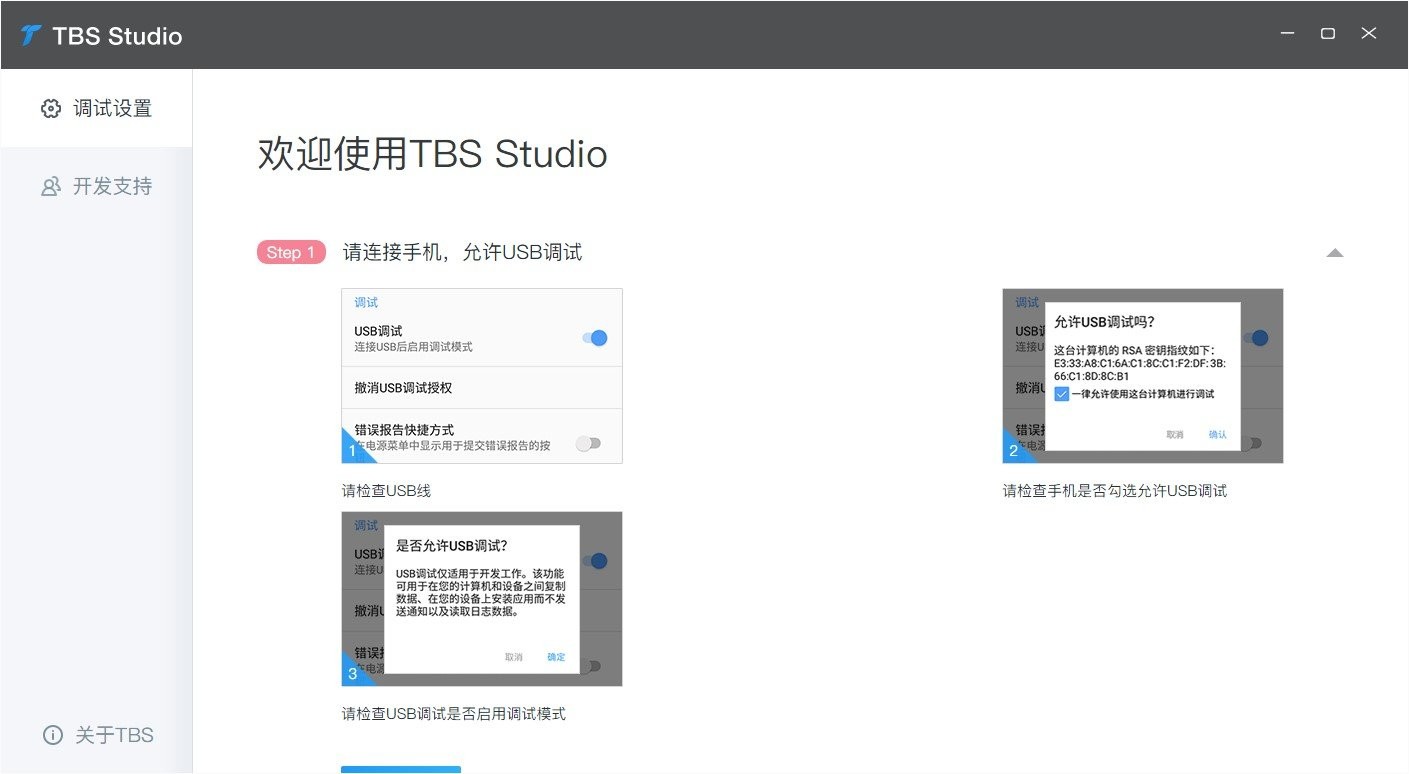
Task: Click the numbered blue corner marker on screenshot 1
Action: [x=352, y=450]
